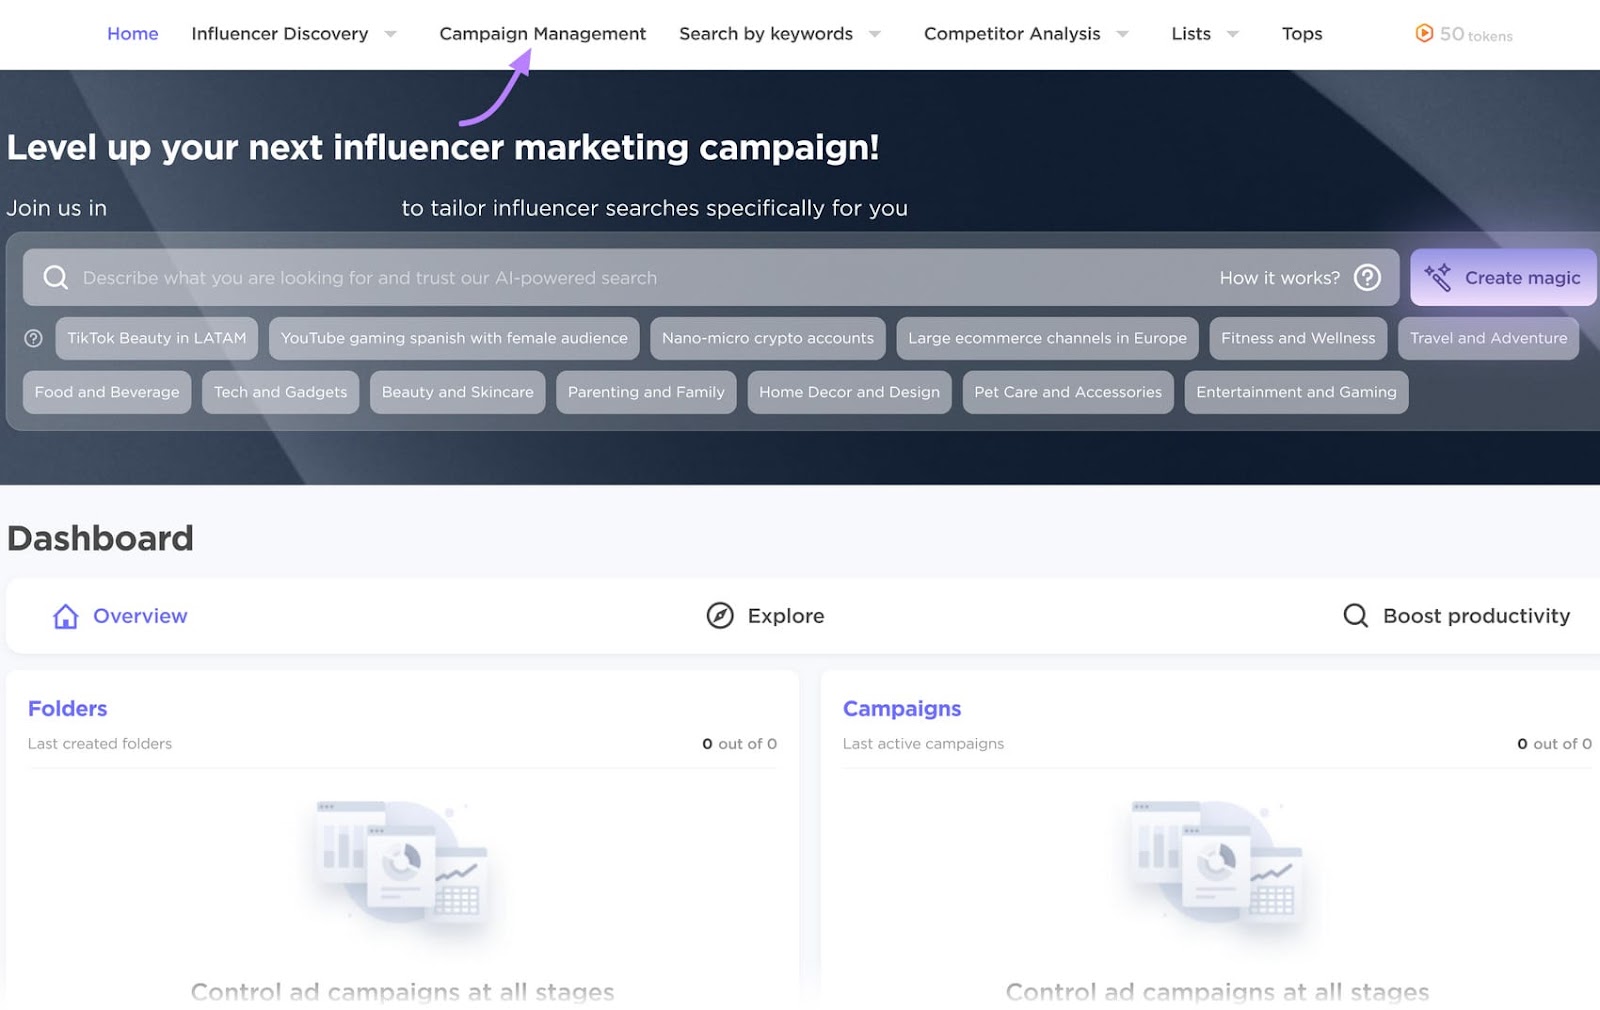
Task: Click the 50 tokens icon
Action: pyautogui.click(x=1424, y=33)
